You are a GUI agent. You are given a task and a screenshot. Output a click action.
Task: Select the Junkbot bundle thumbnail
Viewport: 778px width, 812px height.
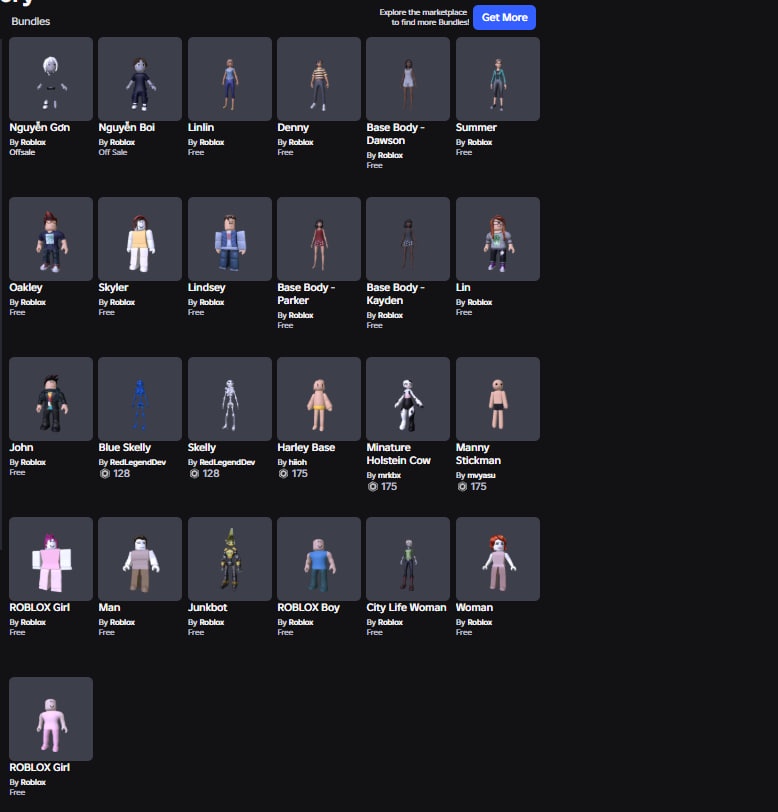(229, 559)
